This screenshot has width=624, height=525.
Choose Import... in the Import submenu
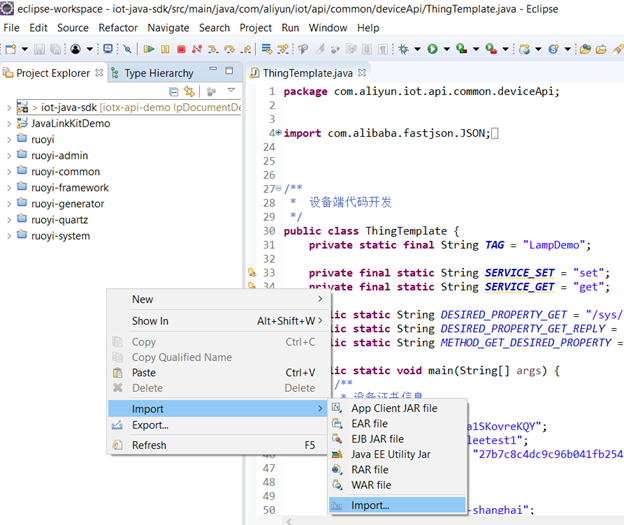397,505
